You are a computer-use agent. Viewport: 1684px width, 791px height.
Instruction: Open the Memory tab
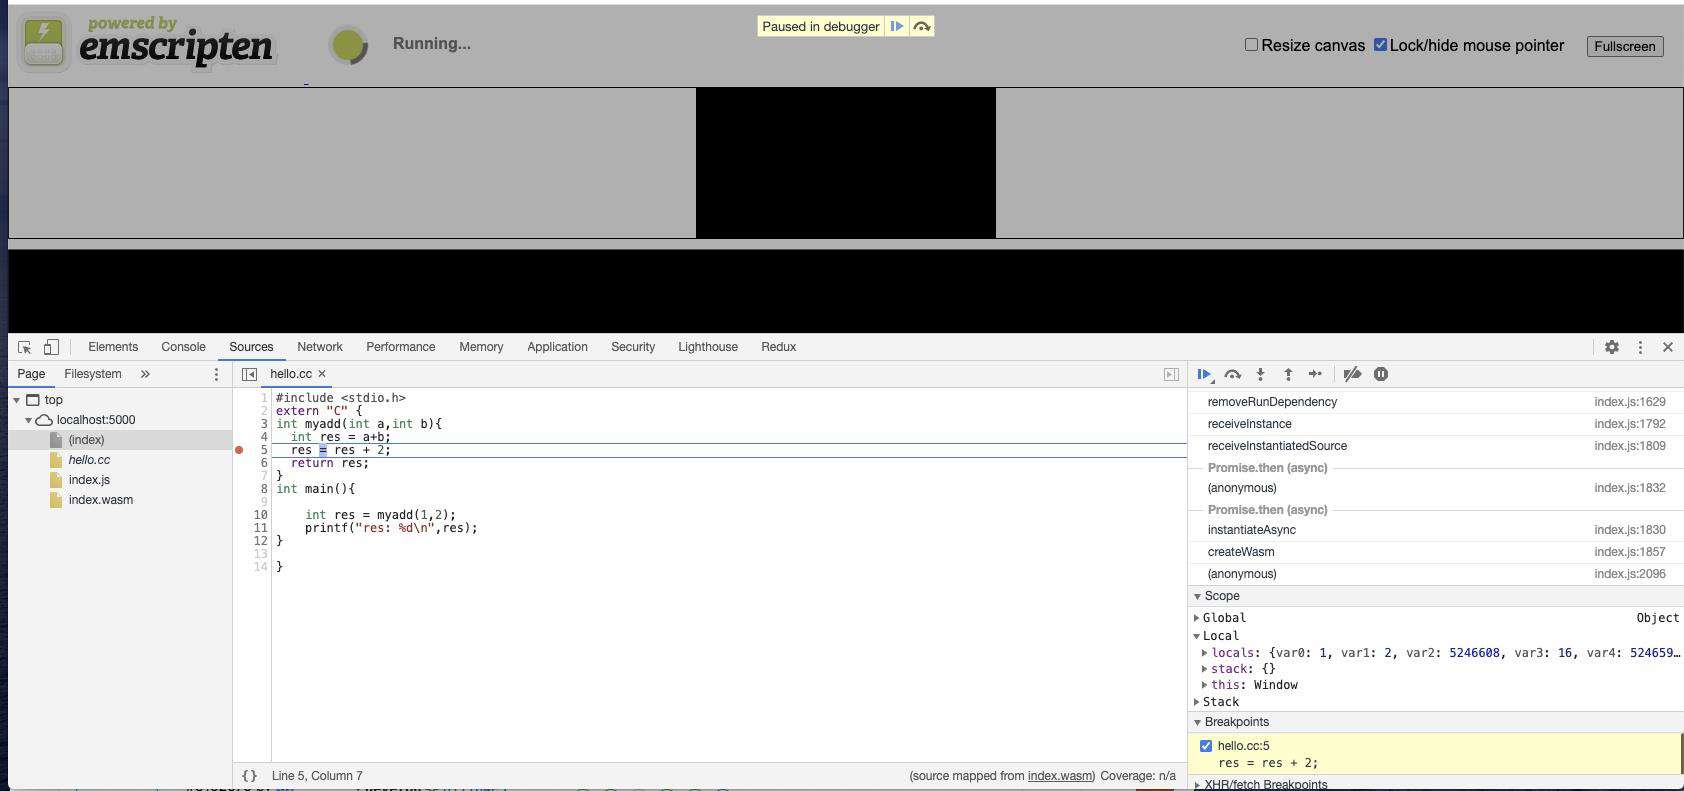click(481, 347)
